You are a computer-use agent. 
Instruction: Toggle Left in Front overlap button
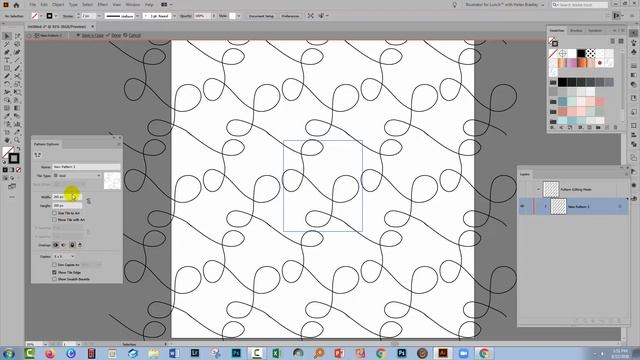click(x=56, y=245)
